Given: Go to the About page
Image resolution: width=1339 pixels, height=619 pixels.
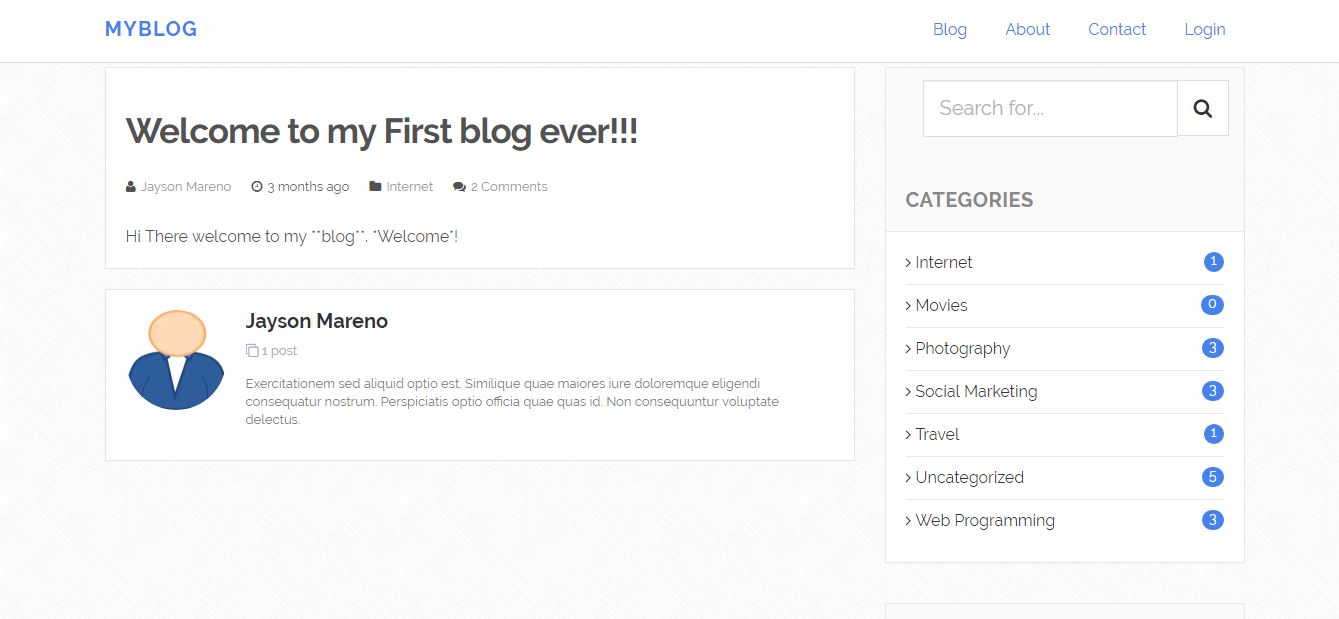Looking at the screenshot, I should point(1027,30).
